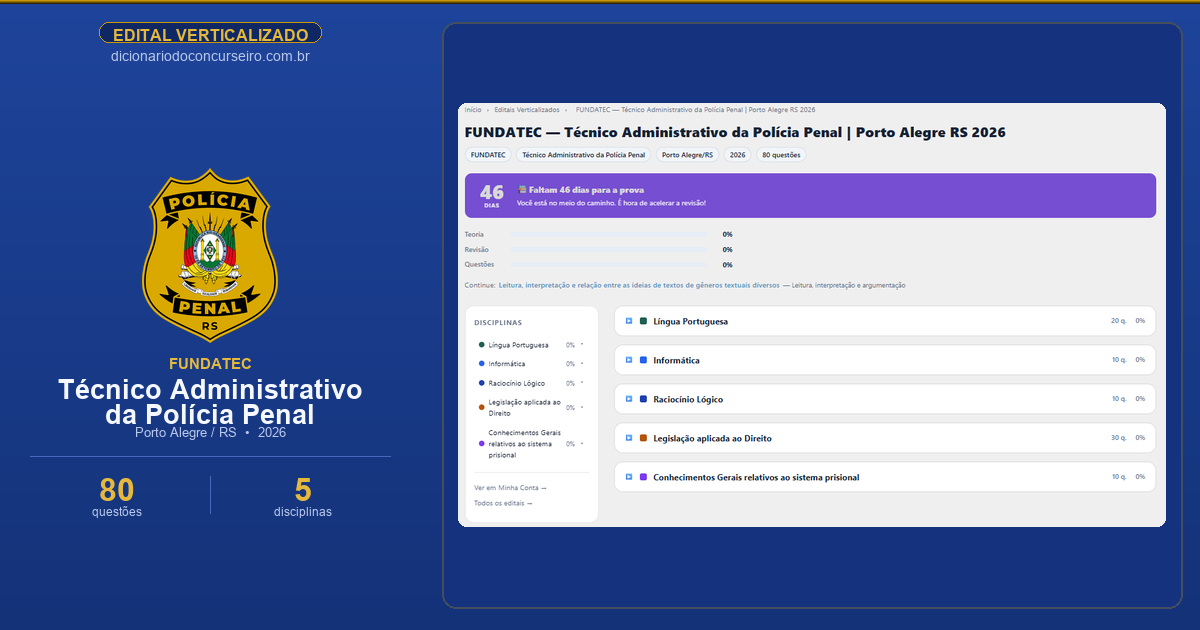Click the 0% value beside sidebar Informática

click(x=570, y=364)
